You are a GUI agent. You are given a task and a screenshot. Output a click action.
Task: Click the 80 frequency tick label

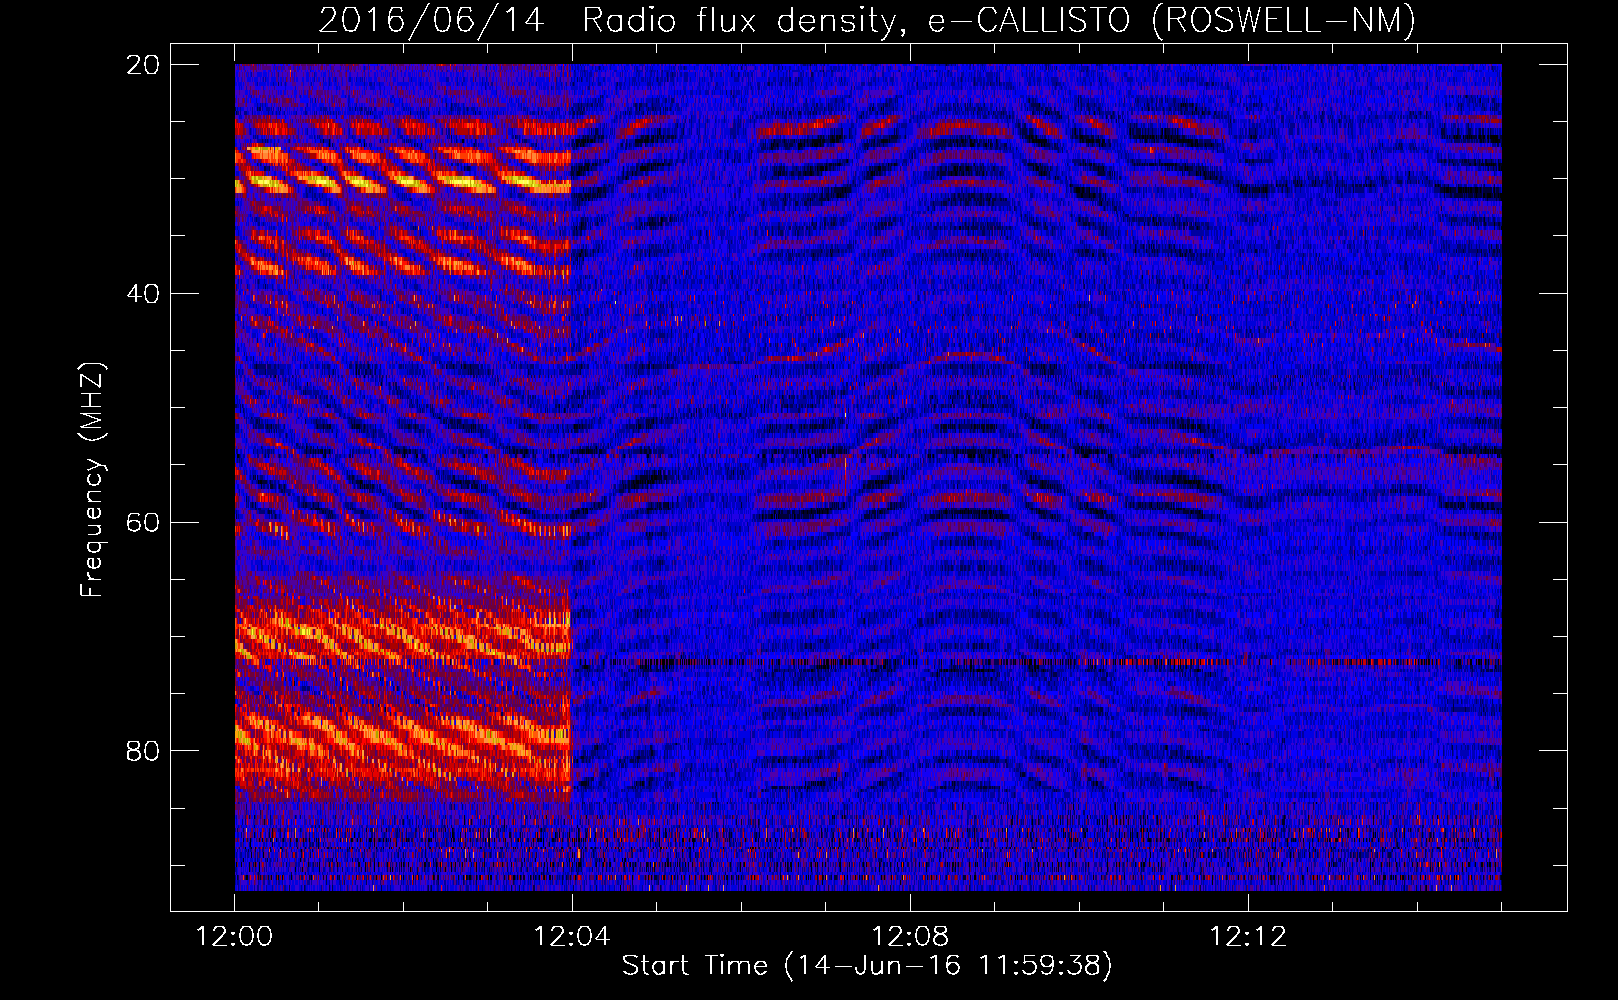click(x=144, y=751)
